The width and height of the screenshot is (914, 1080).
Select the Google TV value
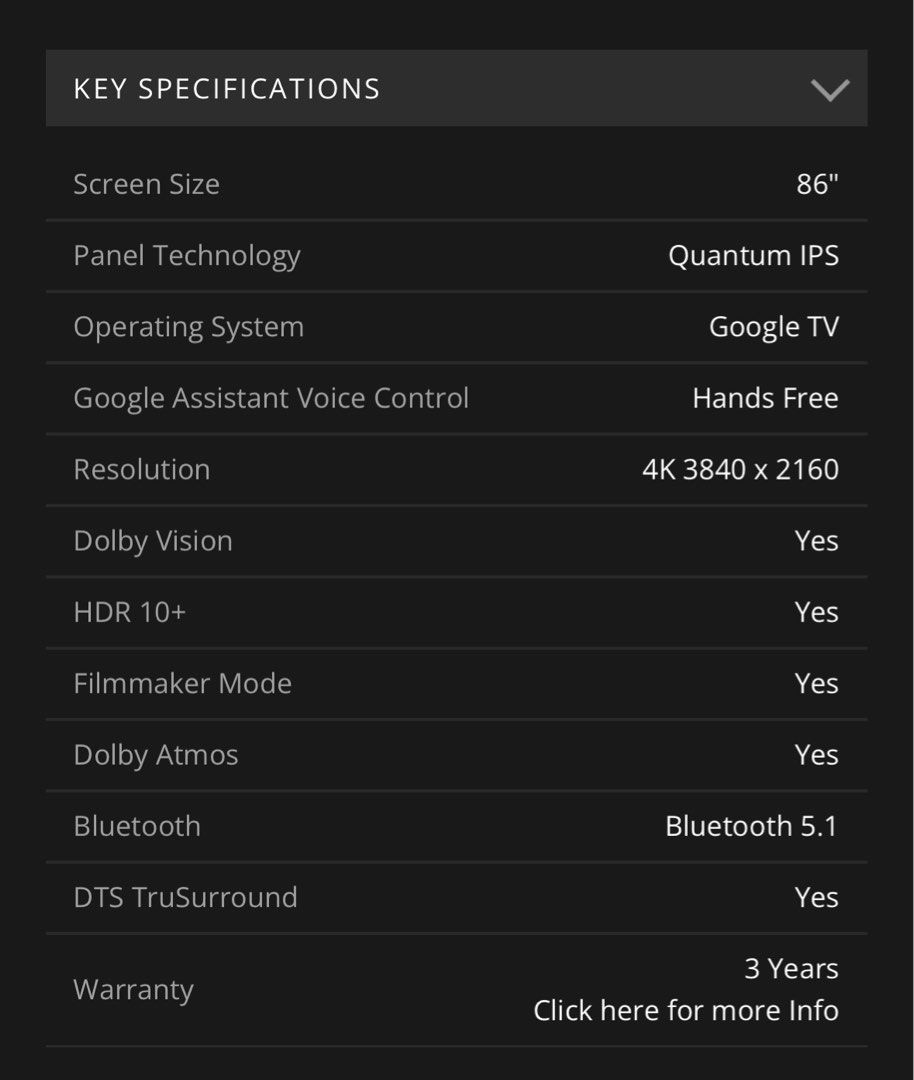pos(774,326)
